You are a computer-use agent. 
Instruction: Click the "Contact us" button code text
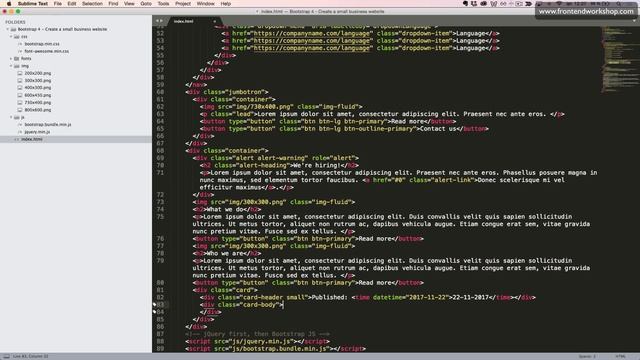click(x=438, y=129)
